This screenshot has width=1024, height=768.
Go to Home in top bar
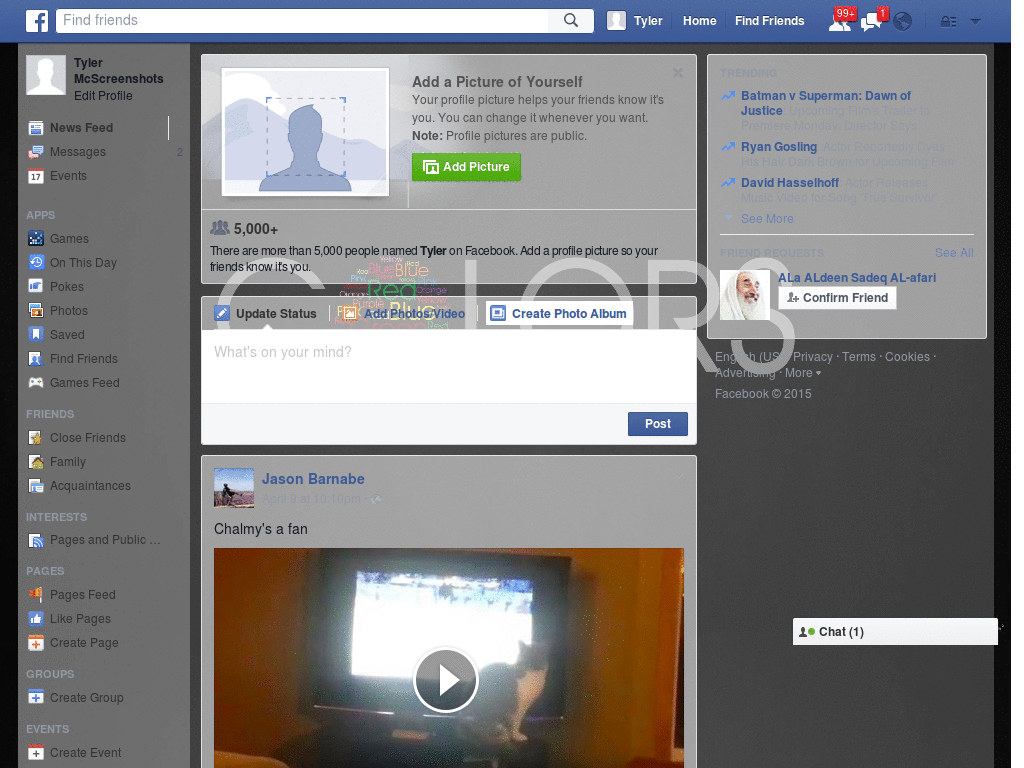coord(699,21)
